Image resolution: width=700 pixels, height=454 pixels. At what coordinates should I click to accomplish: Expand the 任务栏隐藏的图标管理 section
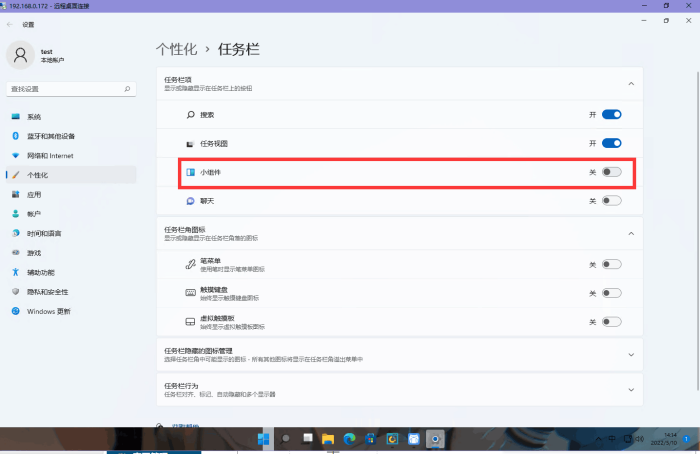630,354
